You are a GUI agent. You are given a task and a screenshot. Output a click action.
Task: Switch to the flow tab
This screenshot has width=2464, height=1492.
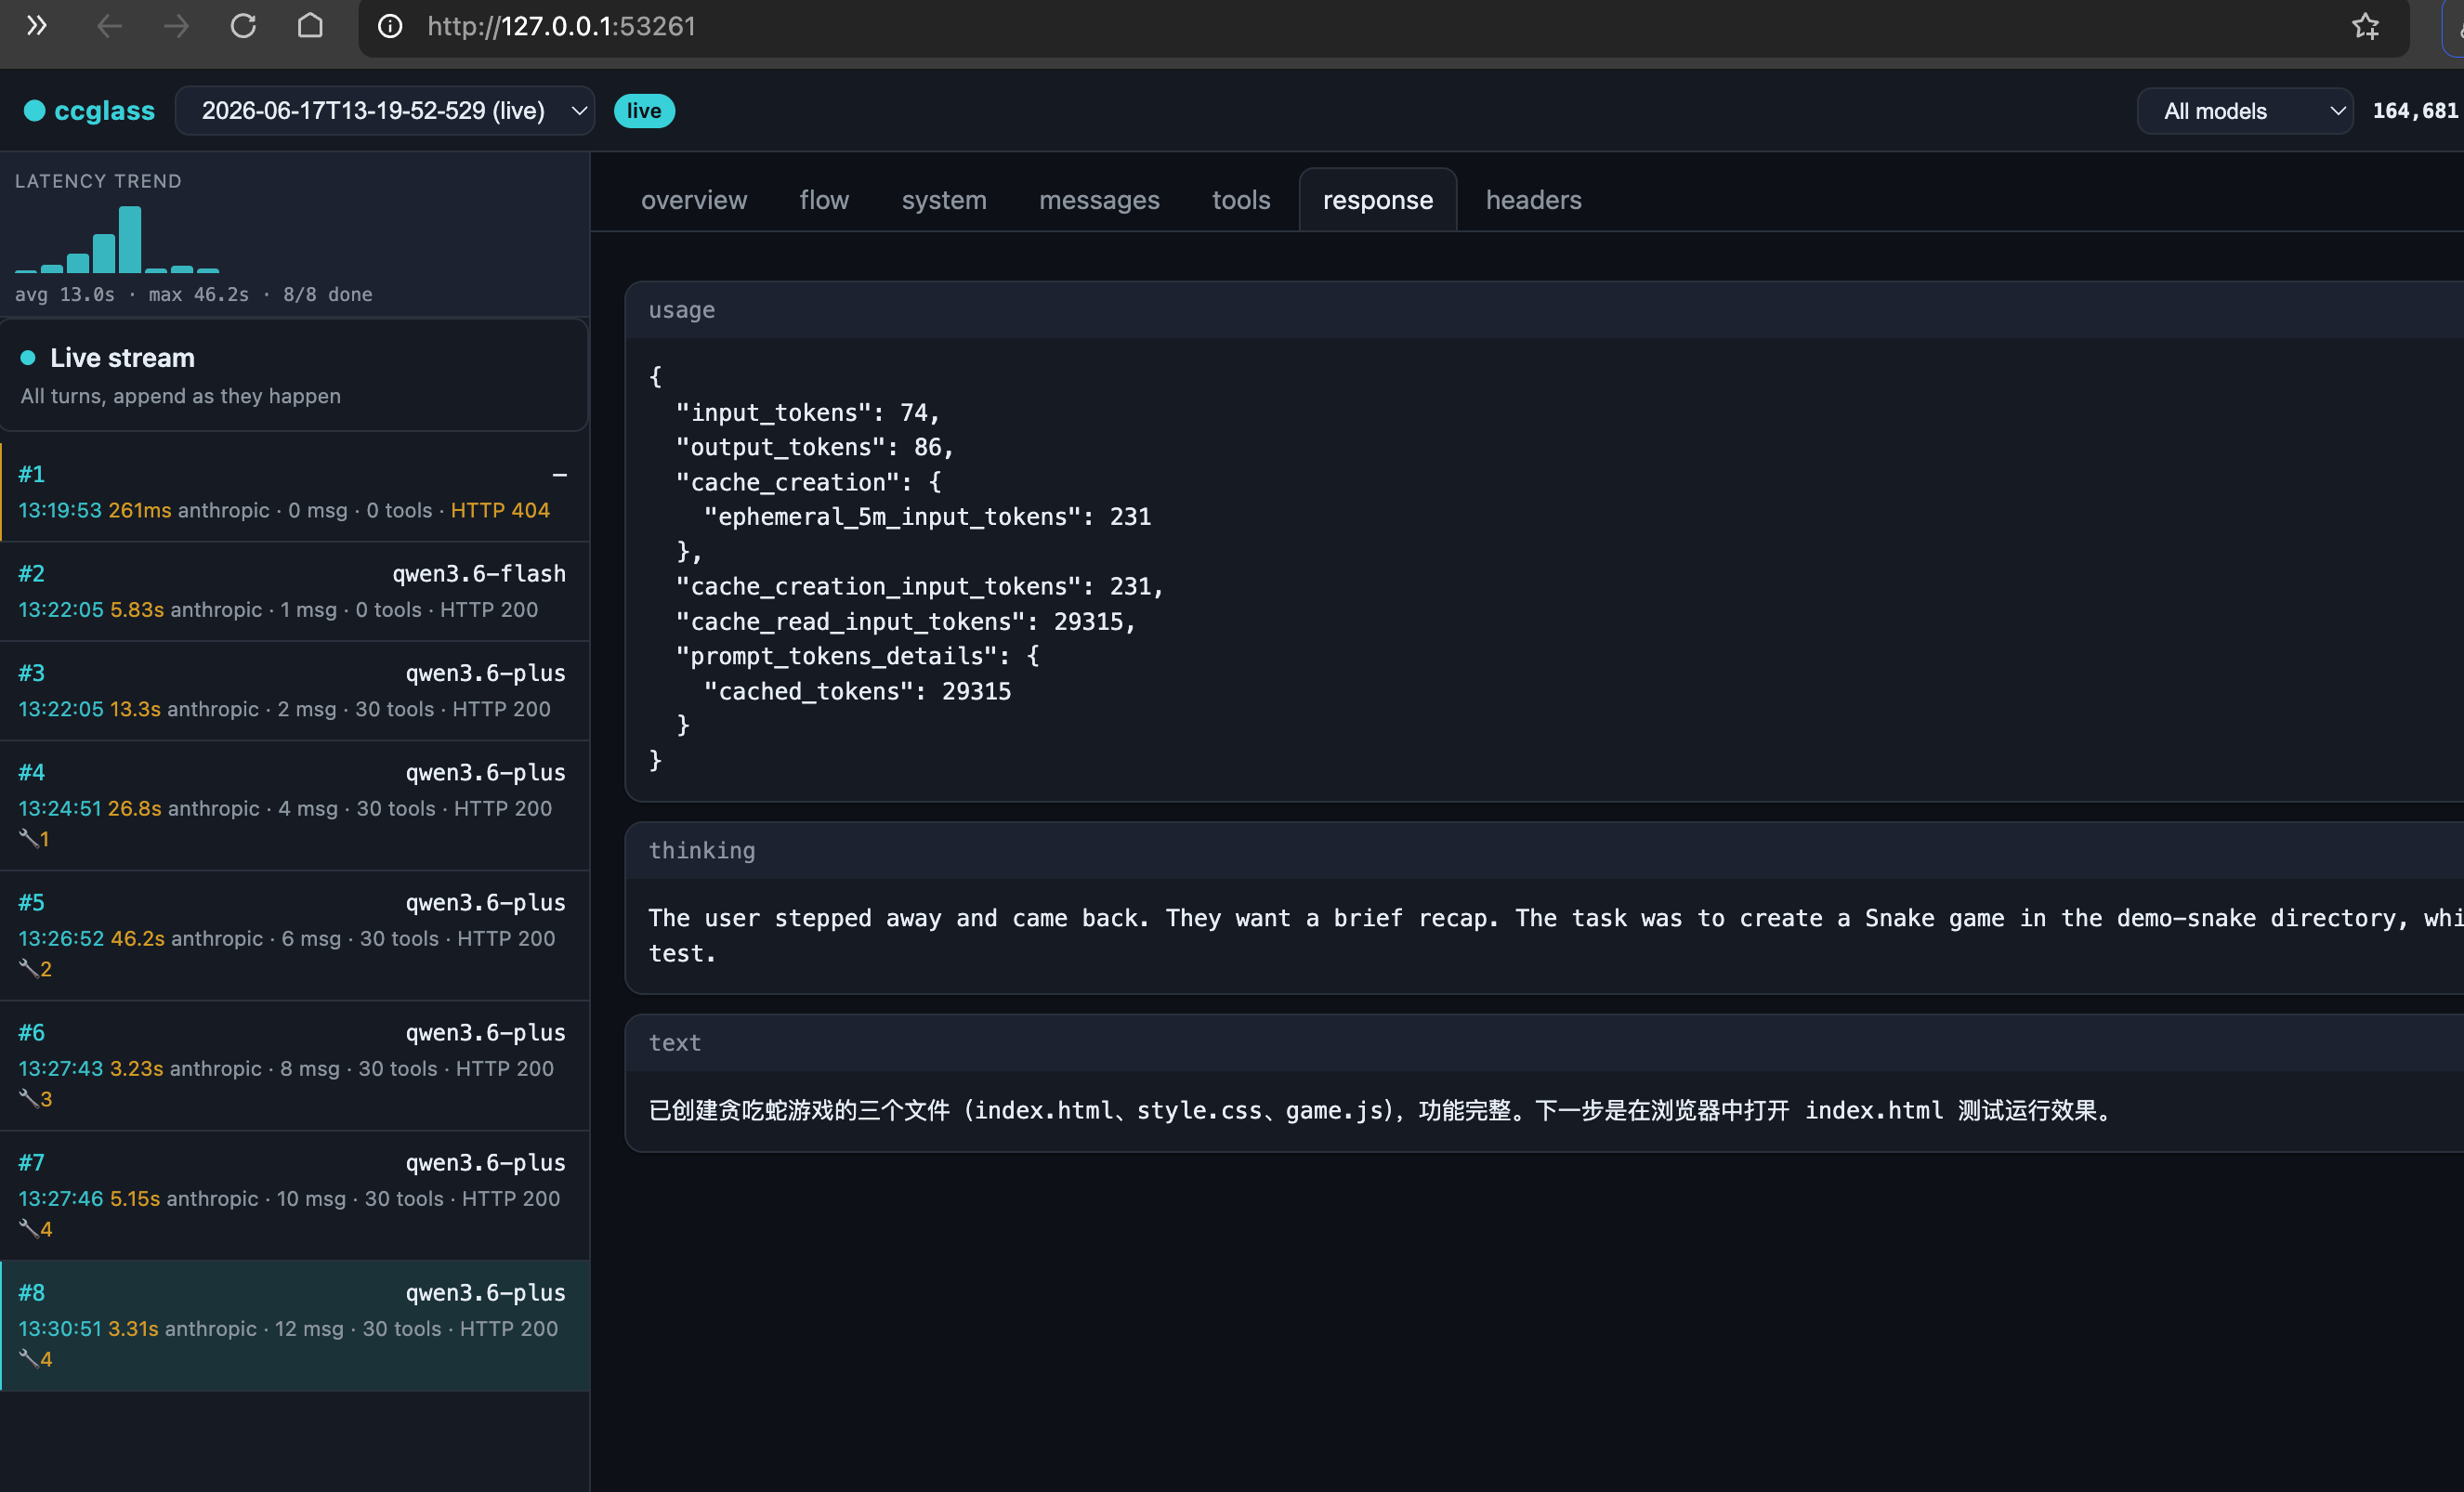[x=824, y=200]
